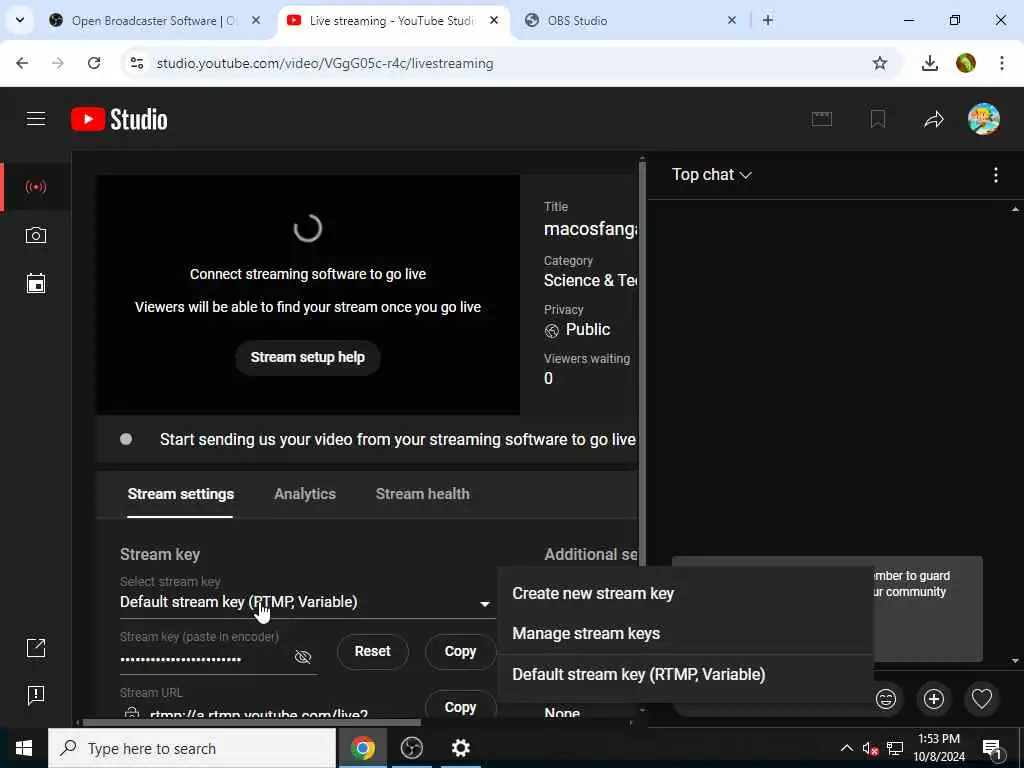Open the Webcam camera icon in sidebar
The image size is (1024, 768).
pos(36,235)
